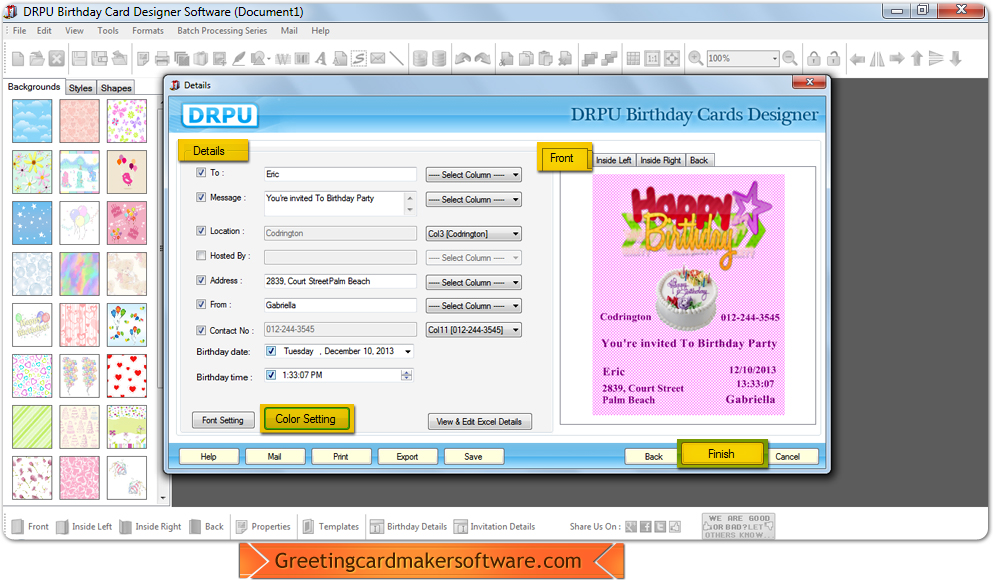993x580 pixels.
Task: Open the Select Column dropdown for Address
Action: pos(474,282)
